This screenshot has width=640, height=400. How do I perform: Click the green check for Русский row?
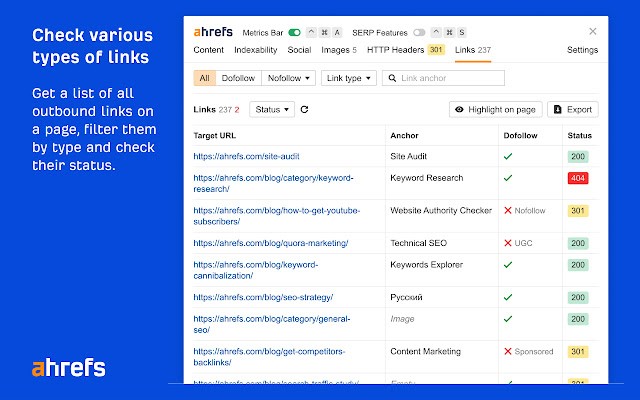(508, 298)
